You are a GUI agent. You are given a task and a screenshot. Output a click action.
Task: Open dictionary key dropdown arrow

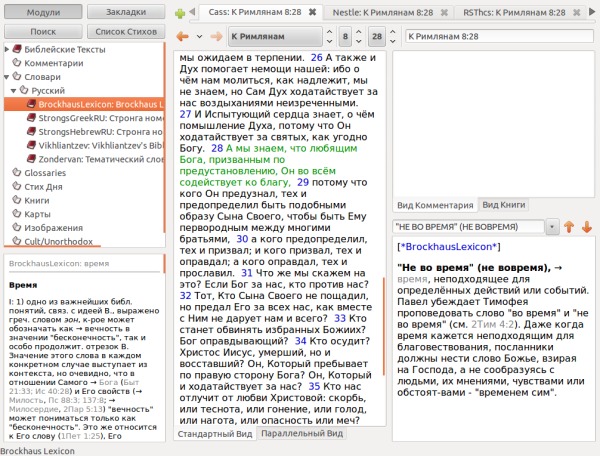[552, 227]
